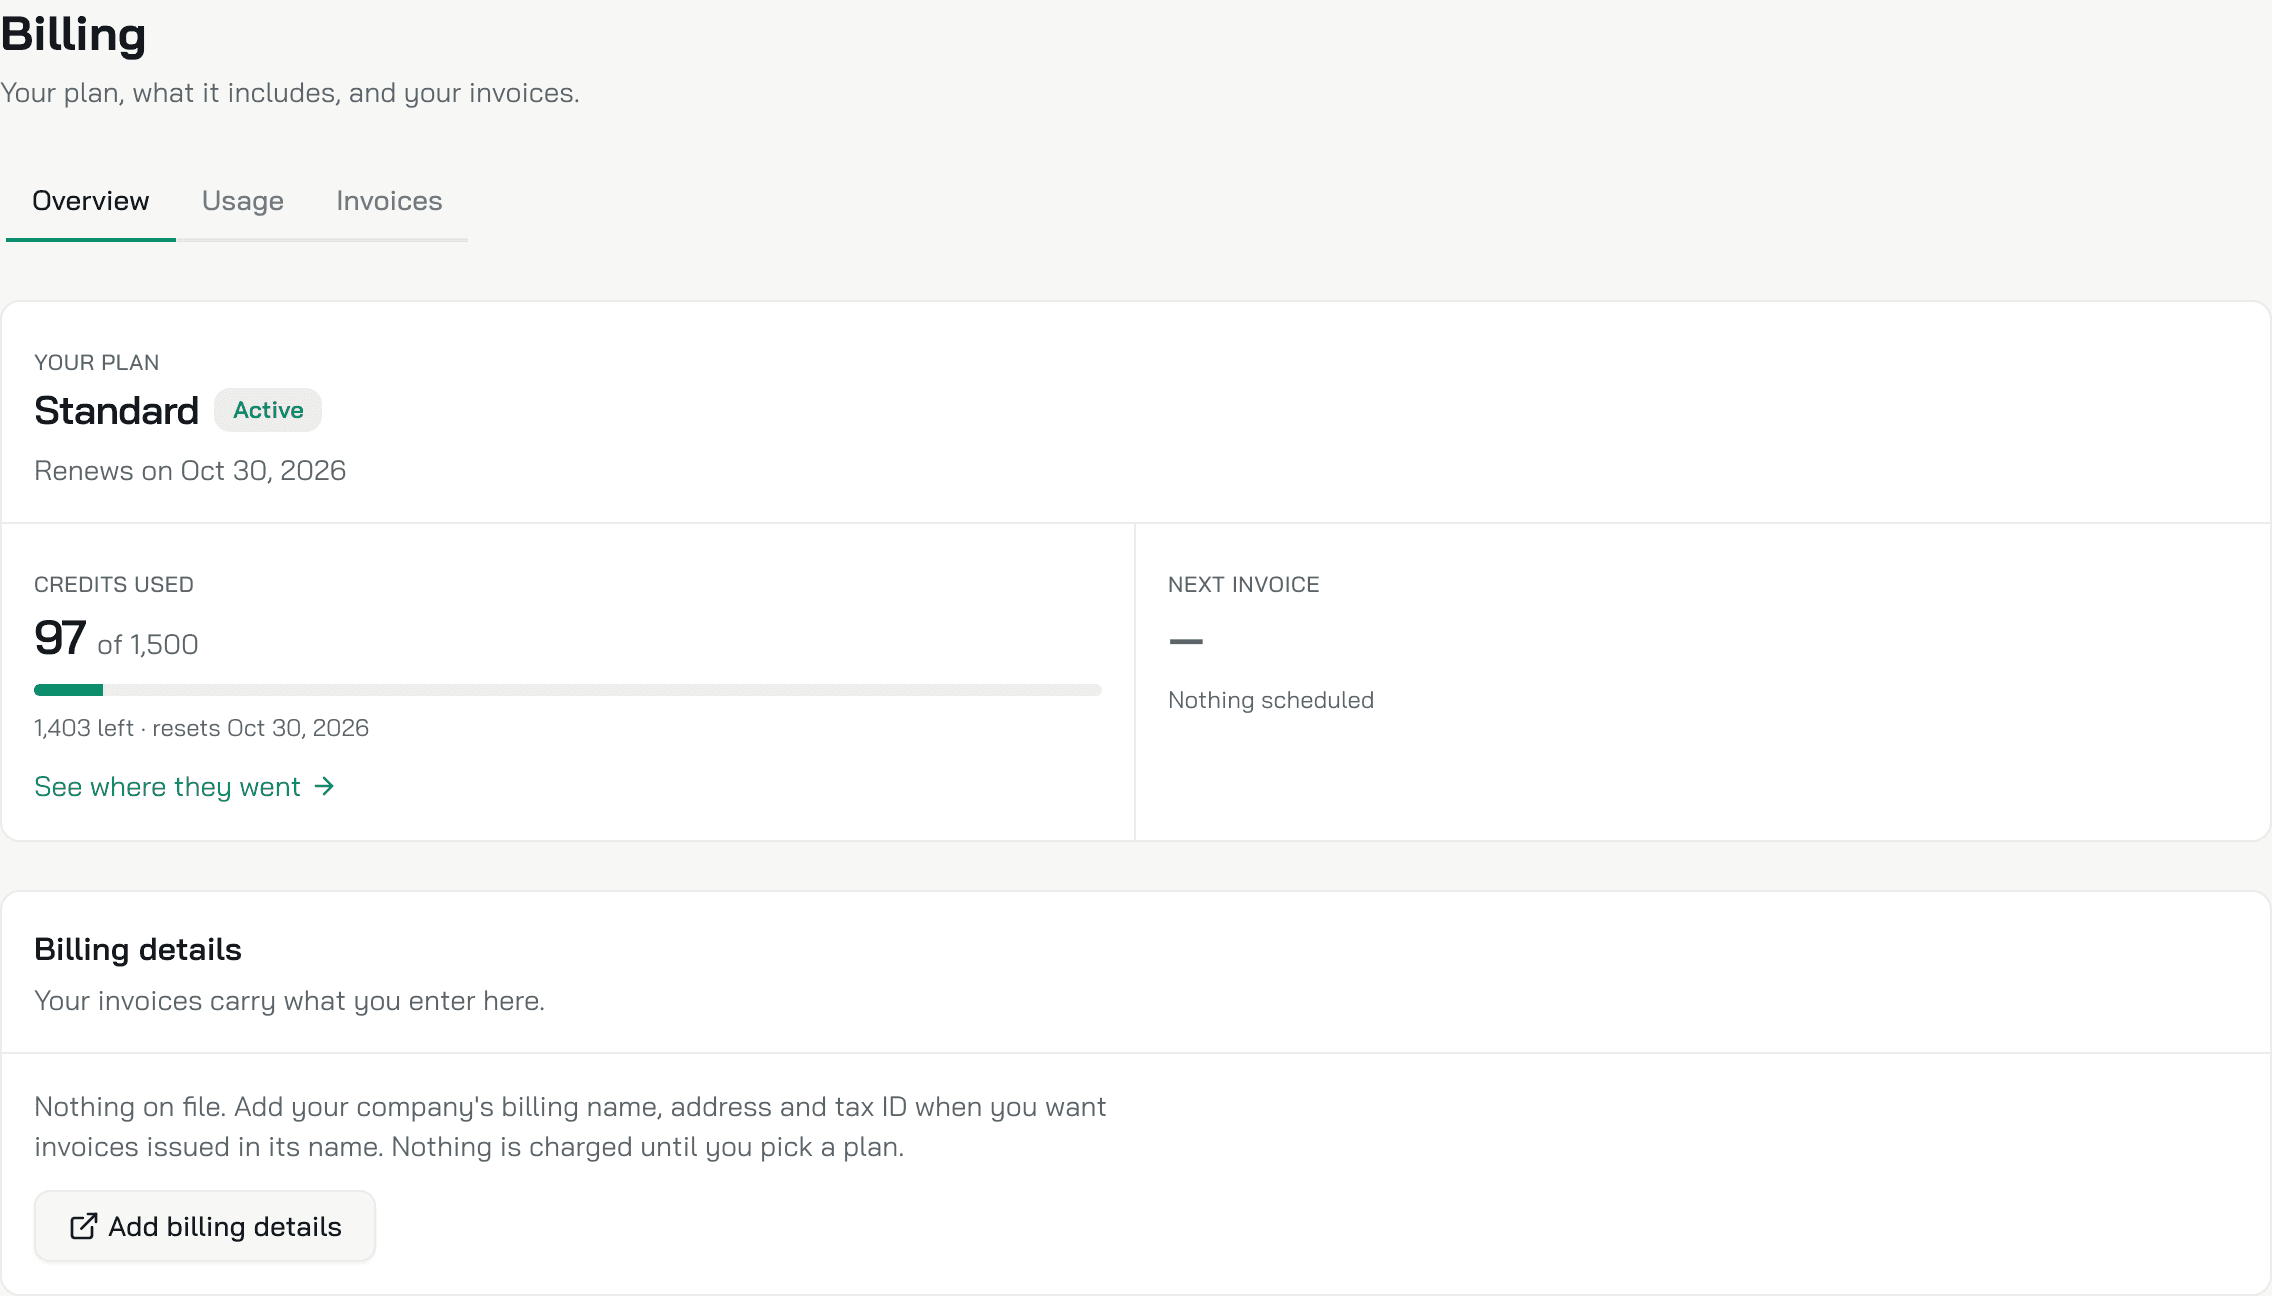The width and height of the screenshot is (2272, 1296).
Task: Click the Standard plan name
Action: click(116, 411)
